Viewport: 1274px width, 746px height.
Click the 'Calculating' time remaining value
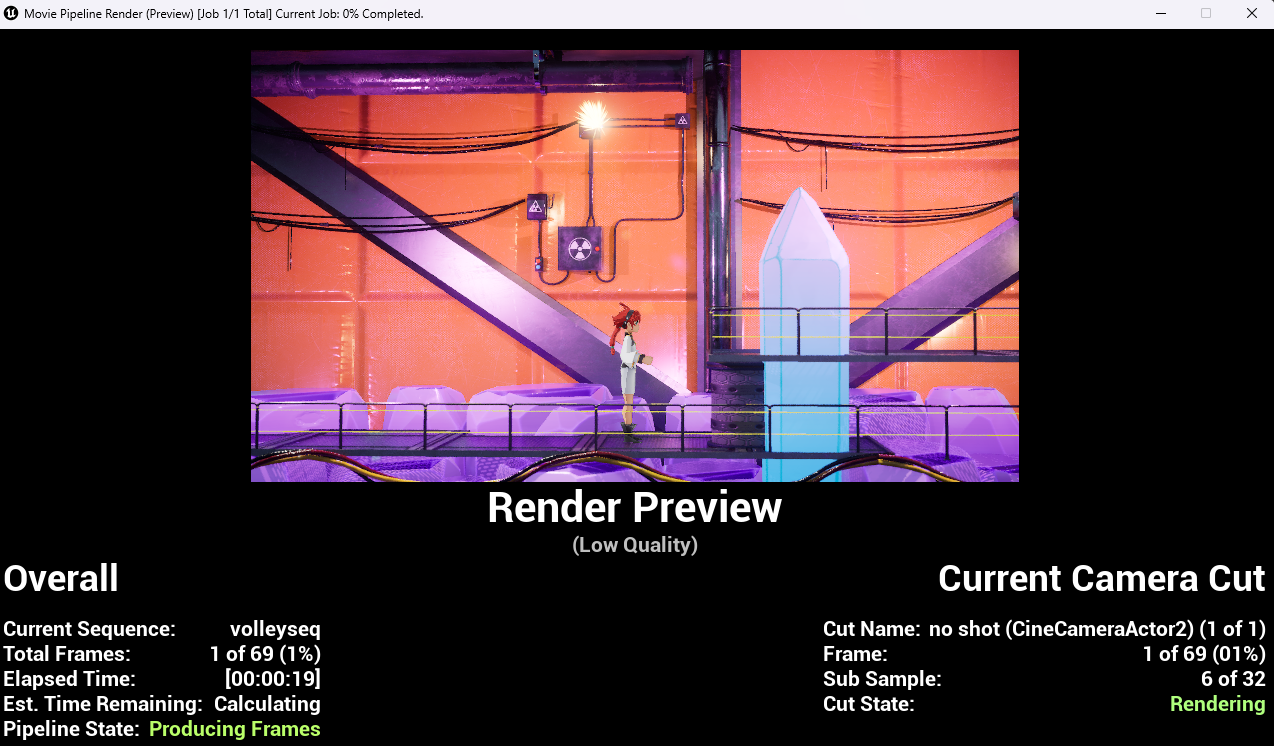click(267, 704)
